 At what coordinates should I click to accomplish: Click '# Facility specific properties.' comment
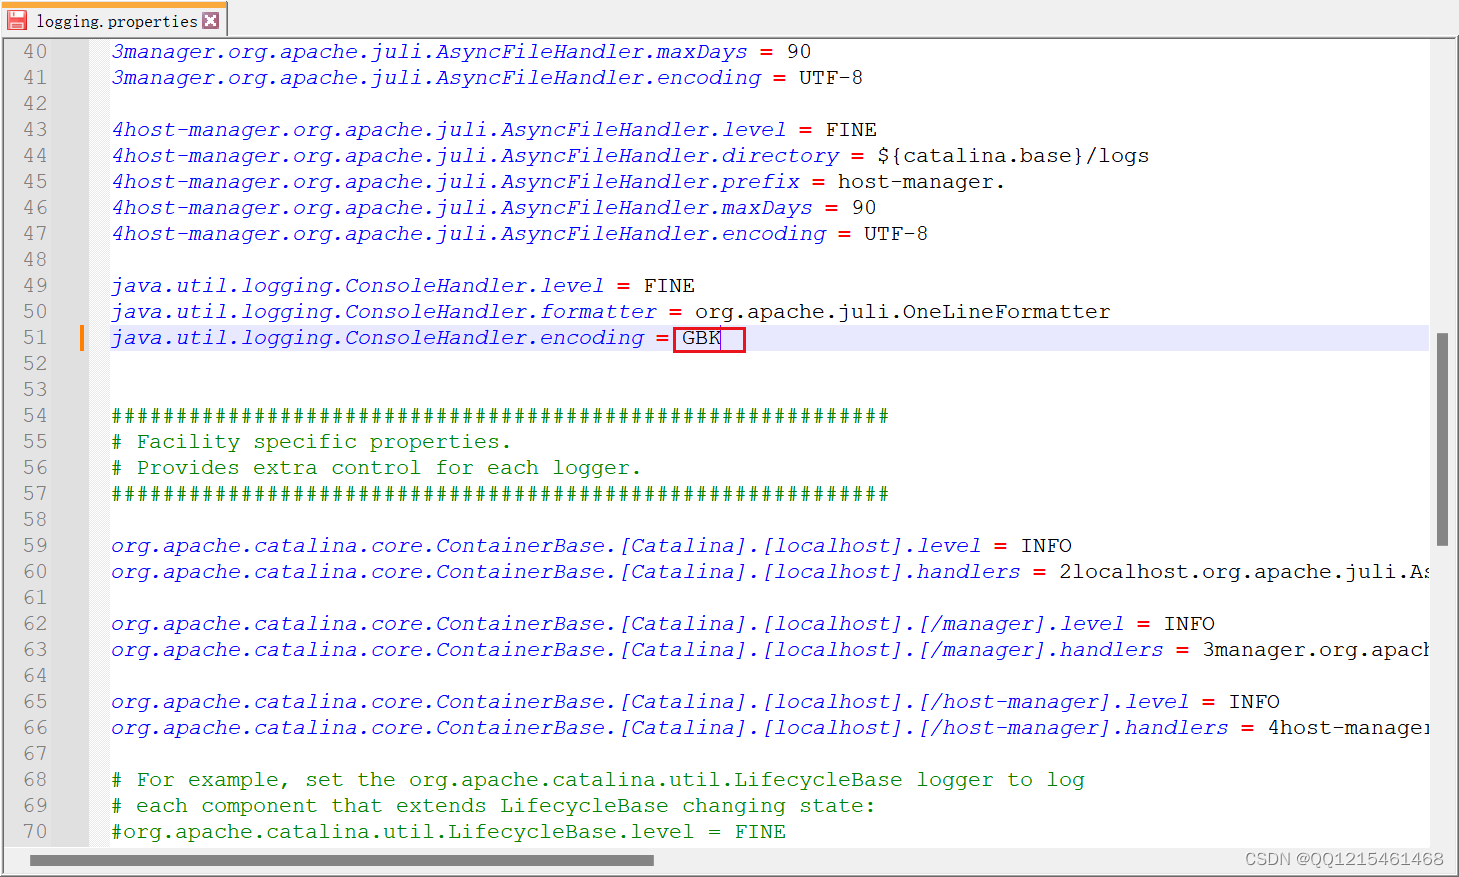311,442
